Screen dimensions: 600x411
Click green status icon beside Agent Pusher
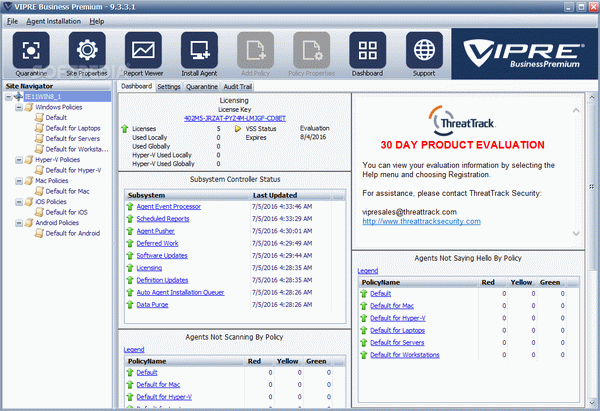pos(130,231)
